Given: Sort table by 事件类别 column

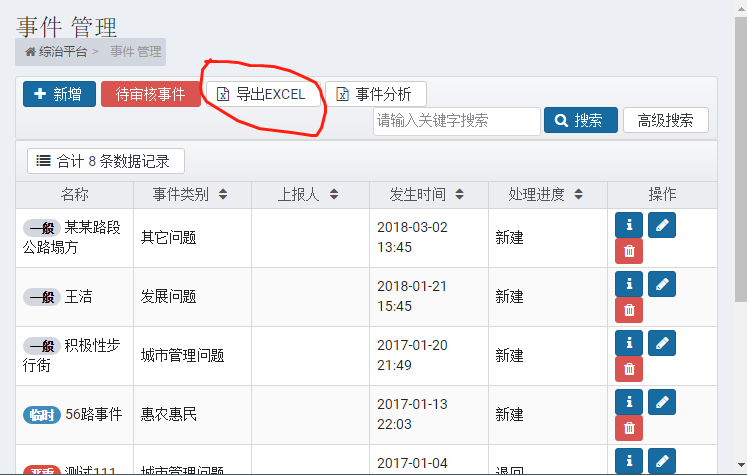Looking at the screenshot, I should coord(223,194).
